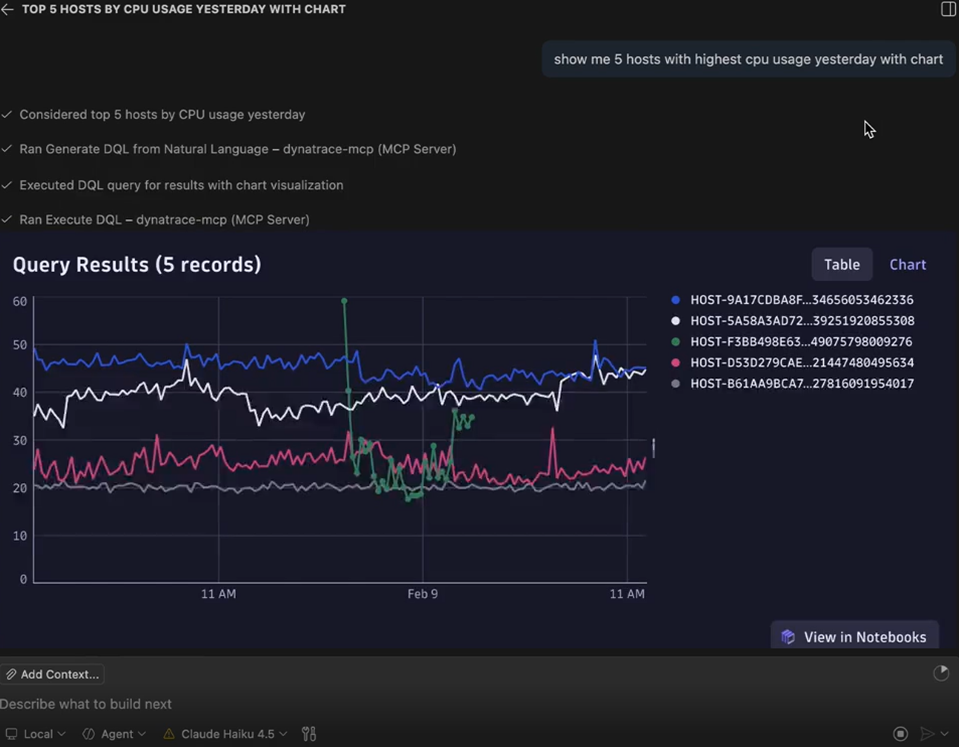This screenshot has height=747, width=959.
Task: Click the Notebooks cube icon
Action: click(x=788, y=637)
